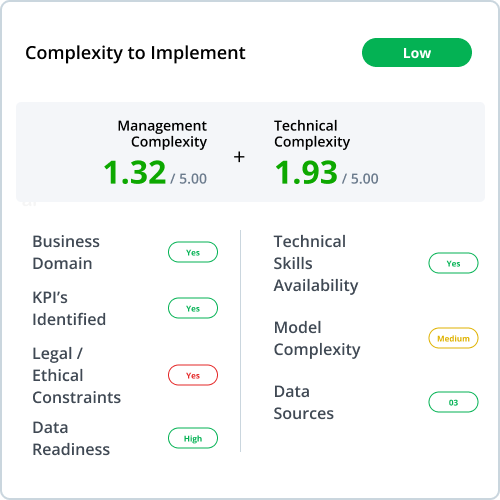
Task: Click the Legal / Ethical Constraints label
Action: [x=77, y=375]
